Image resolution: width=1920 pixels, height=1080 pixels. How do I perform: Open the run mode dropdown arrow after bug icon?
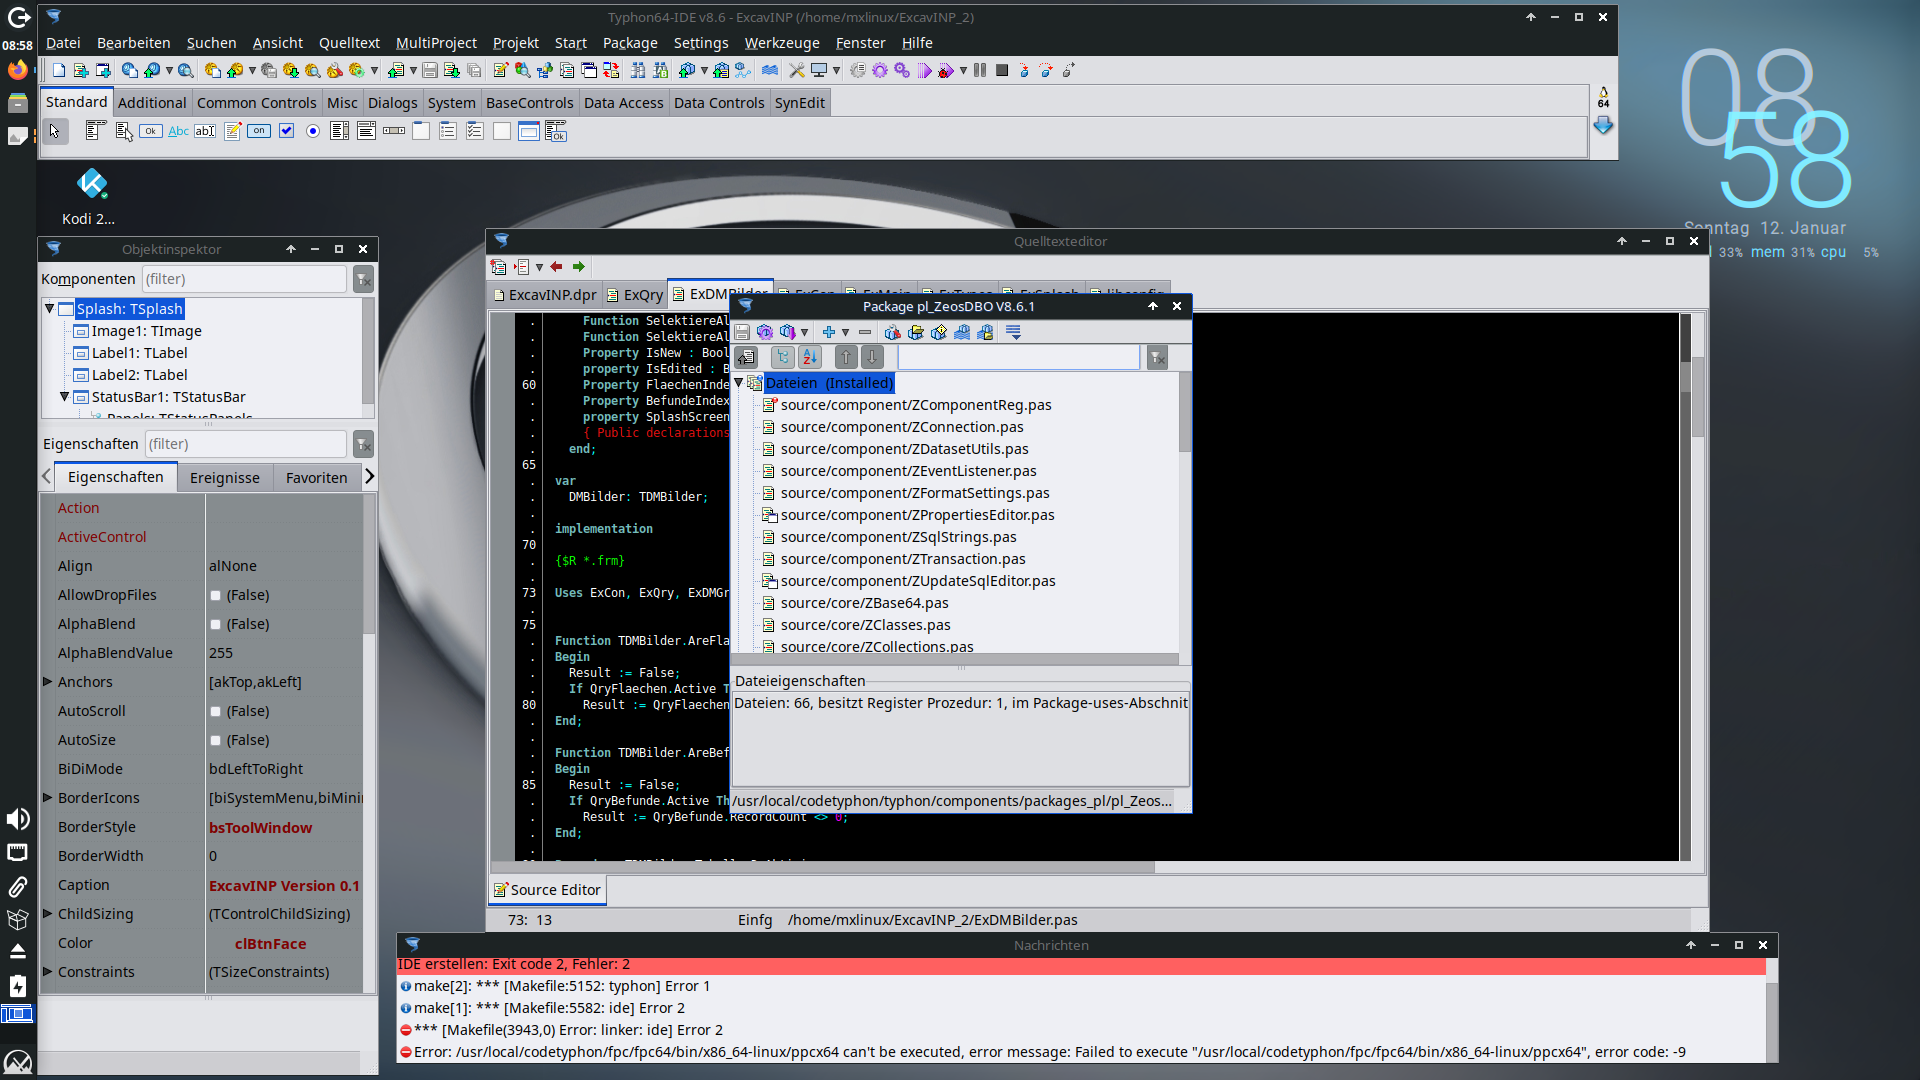963,70
